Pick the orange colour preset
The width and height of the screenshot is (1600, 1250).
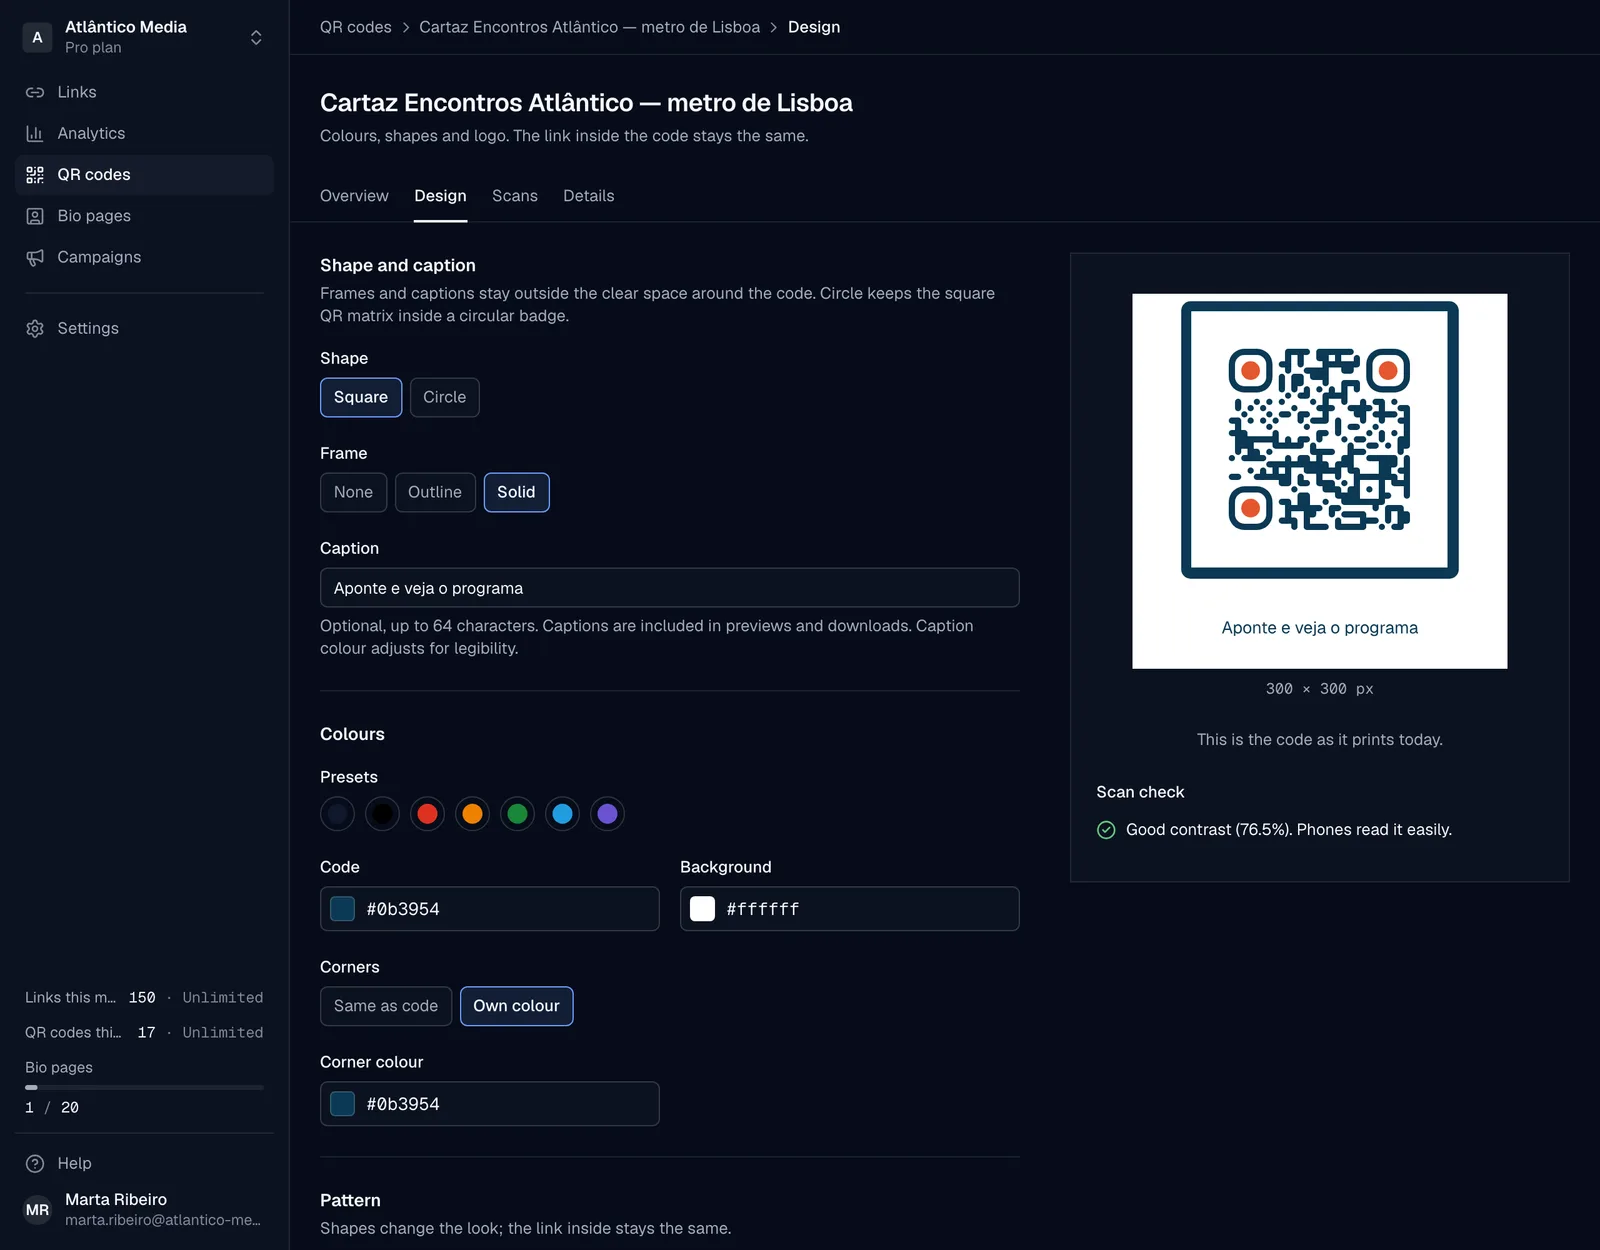[472, 814]
